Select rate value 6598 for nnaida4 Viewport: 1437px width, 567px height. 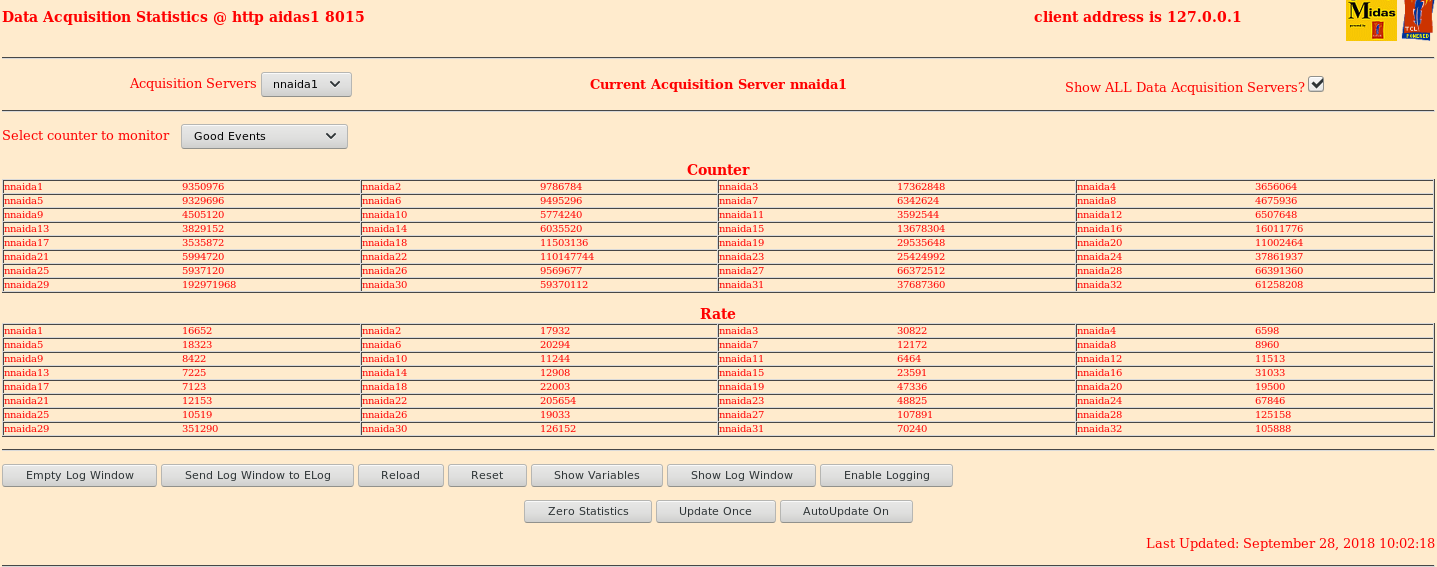point(1267,331)
